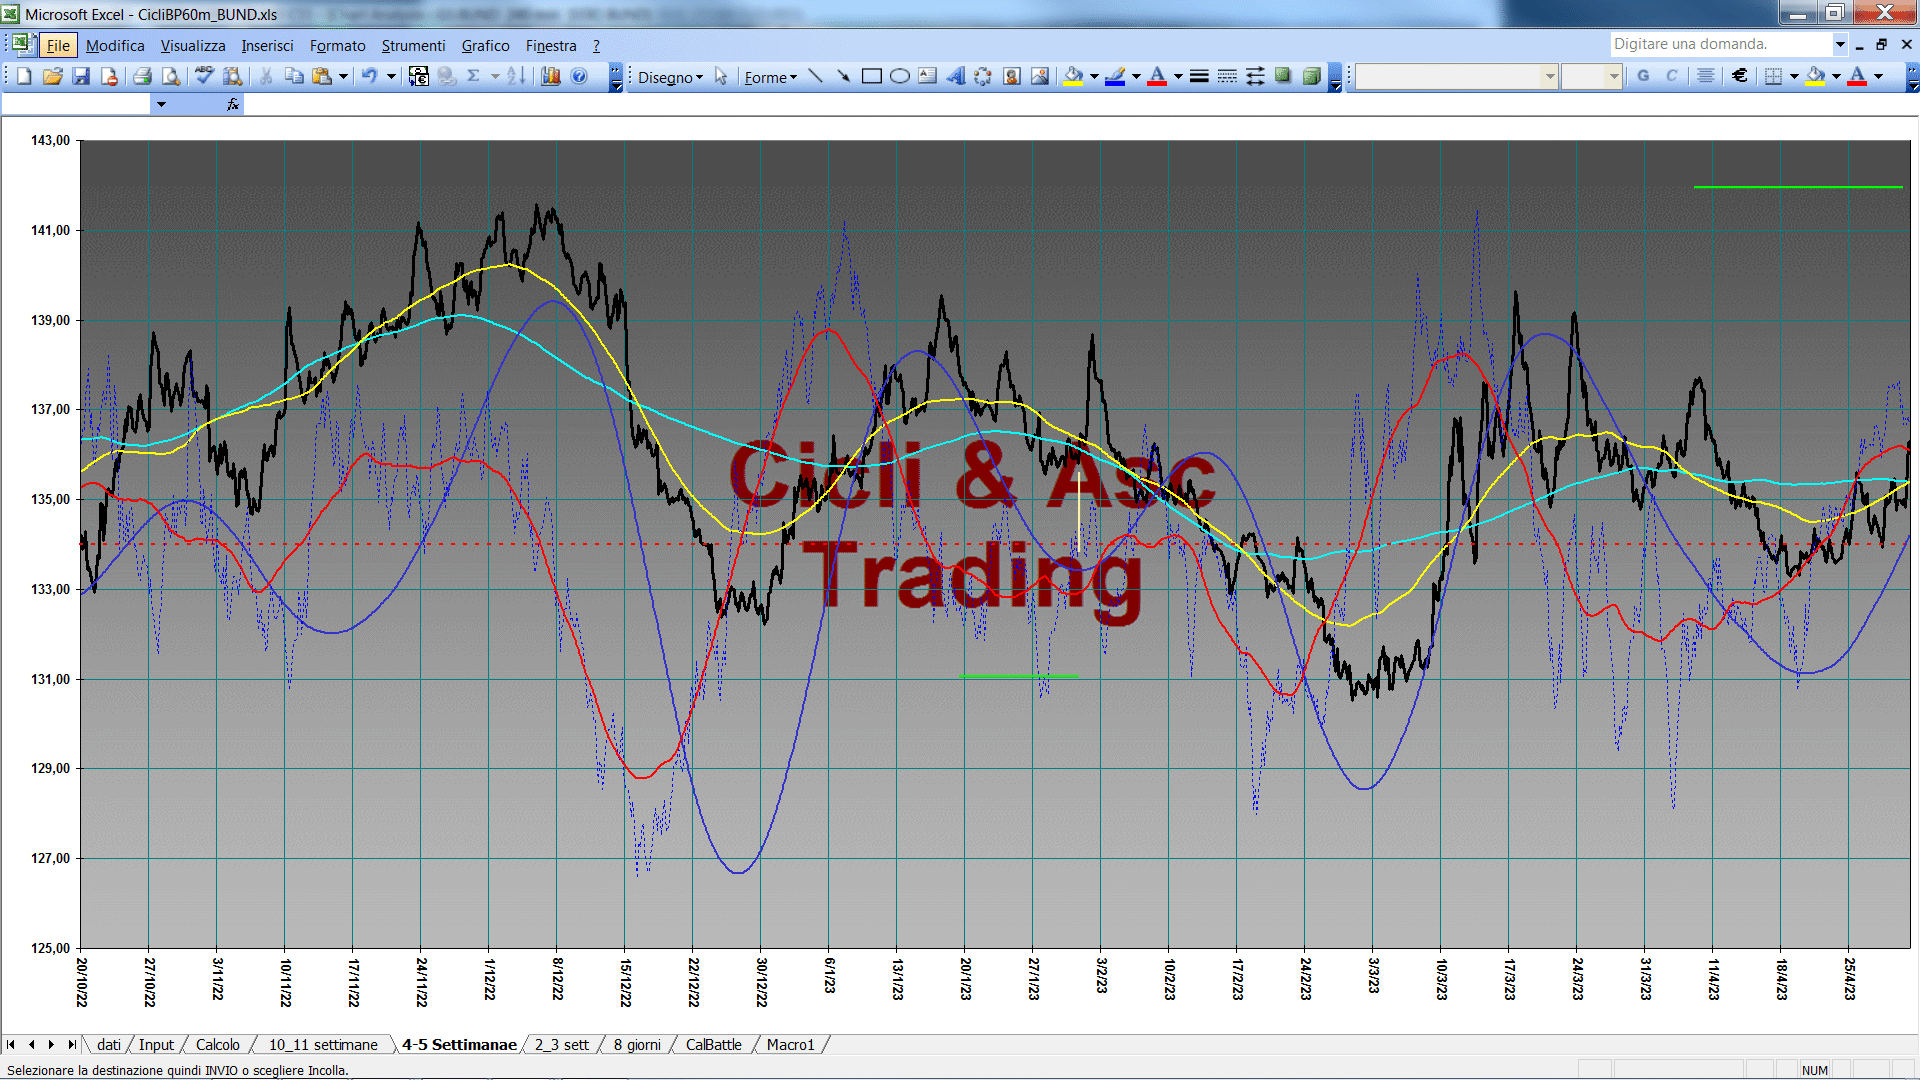Image resolution: width=1920 pixels, height=1080 pixels.
Task: Expand the Undo history arrow
Action: (x=391, y=77)
